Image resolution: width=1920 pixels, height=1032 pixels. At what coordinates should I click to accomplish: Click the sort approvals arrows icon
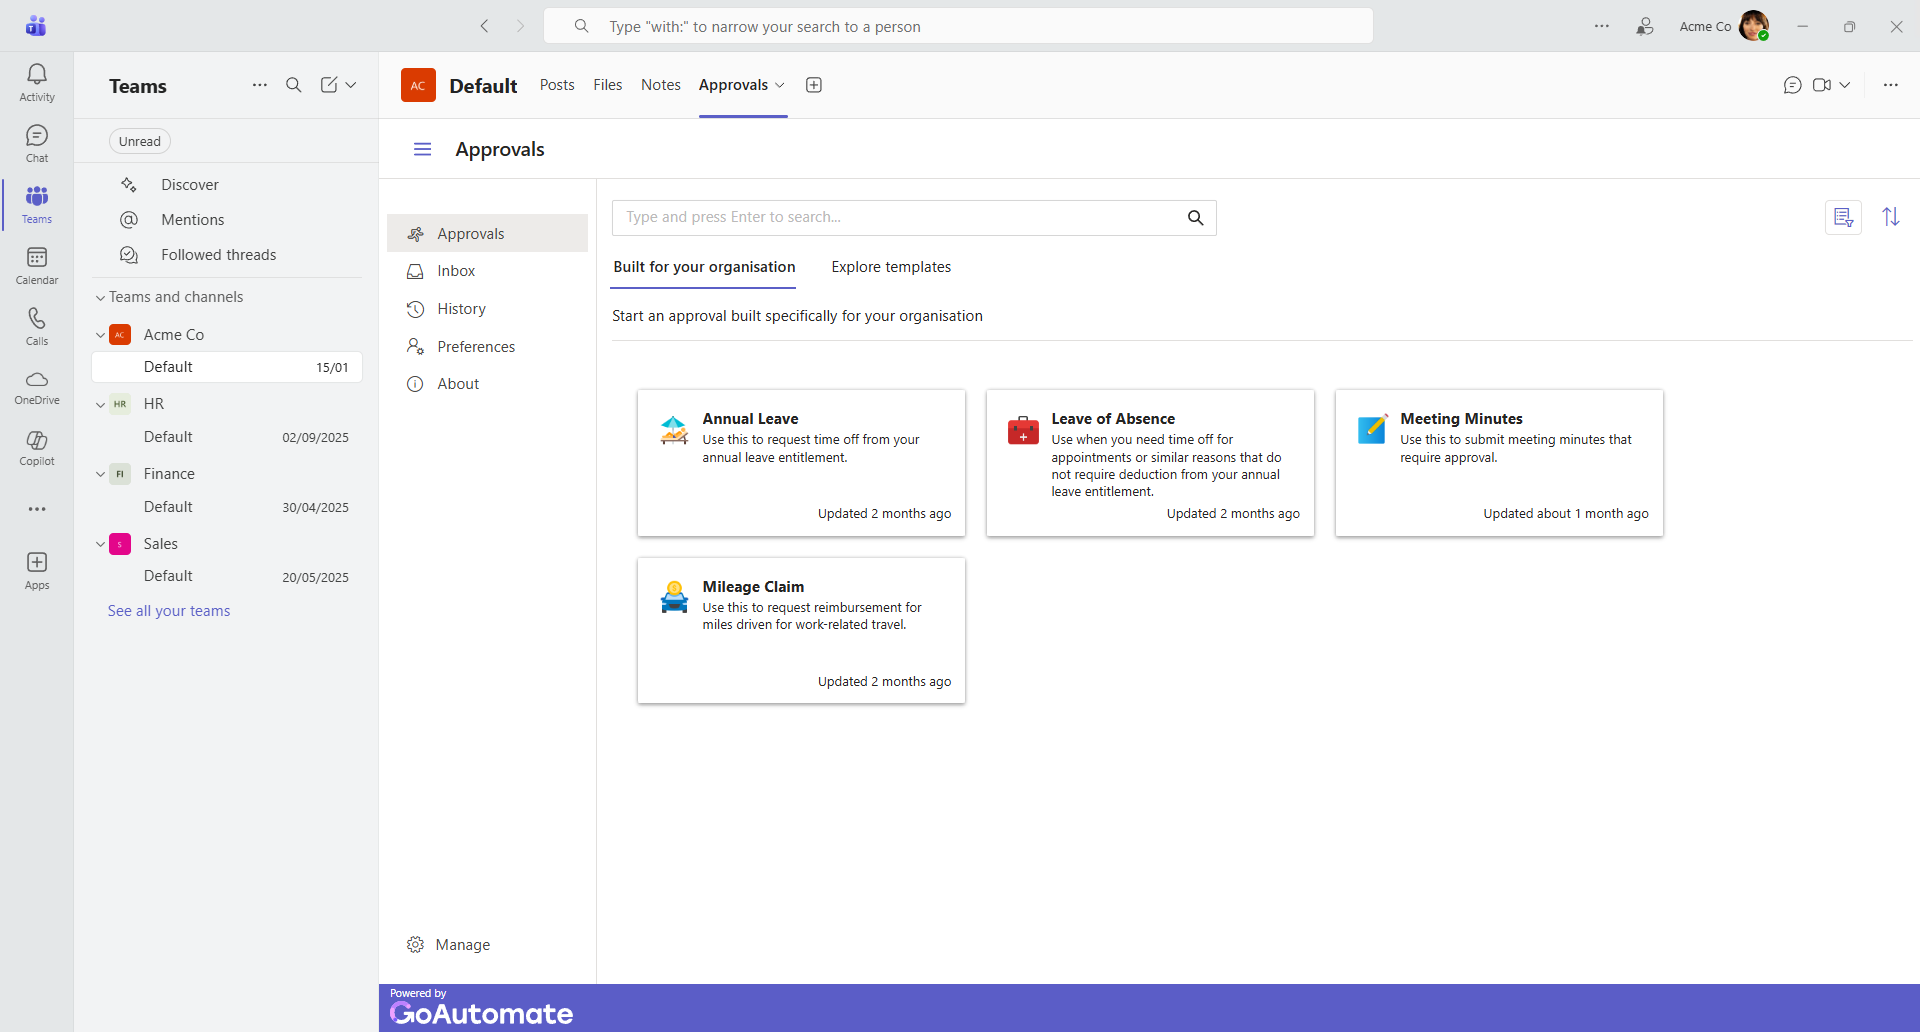click(1890, 217)
